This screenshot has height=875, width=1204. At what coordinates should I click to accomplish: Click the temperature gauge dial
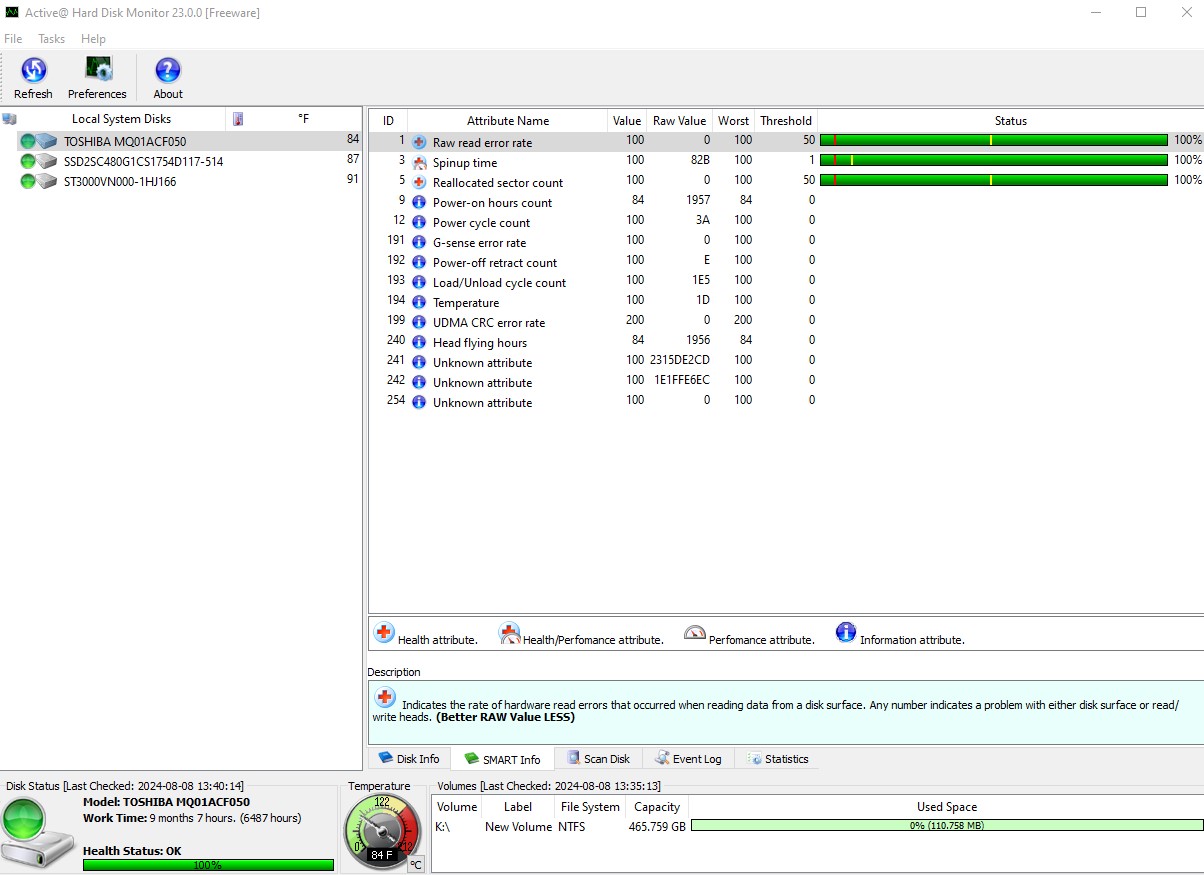(382, 832)
